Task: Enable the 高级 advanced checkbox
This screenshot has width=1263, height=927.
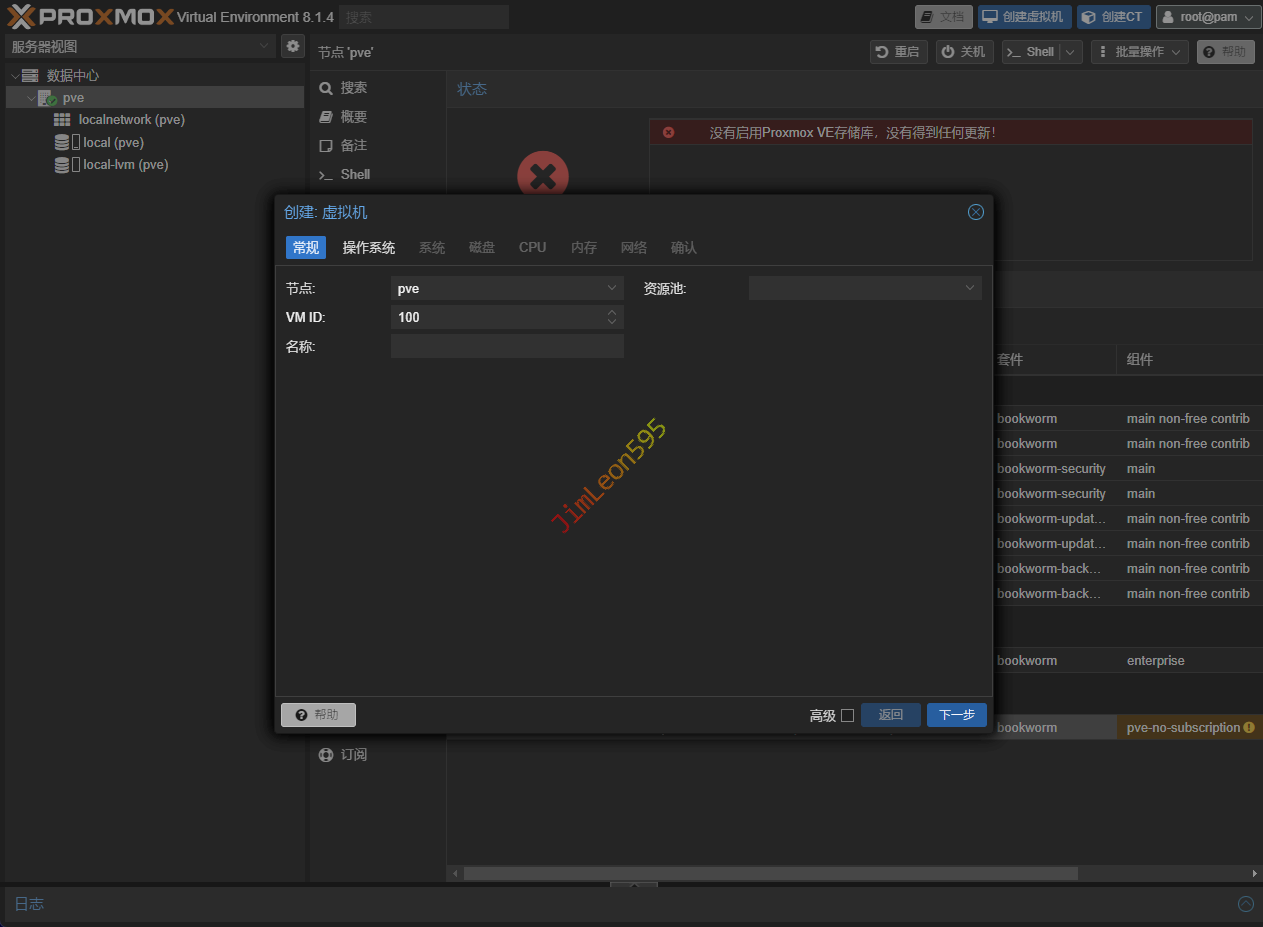Action: (847, 715)
